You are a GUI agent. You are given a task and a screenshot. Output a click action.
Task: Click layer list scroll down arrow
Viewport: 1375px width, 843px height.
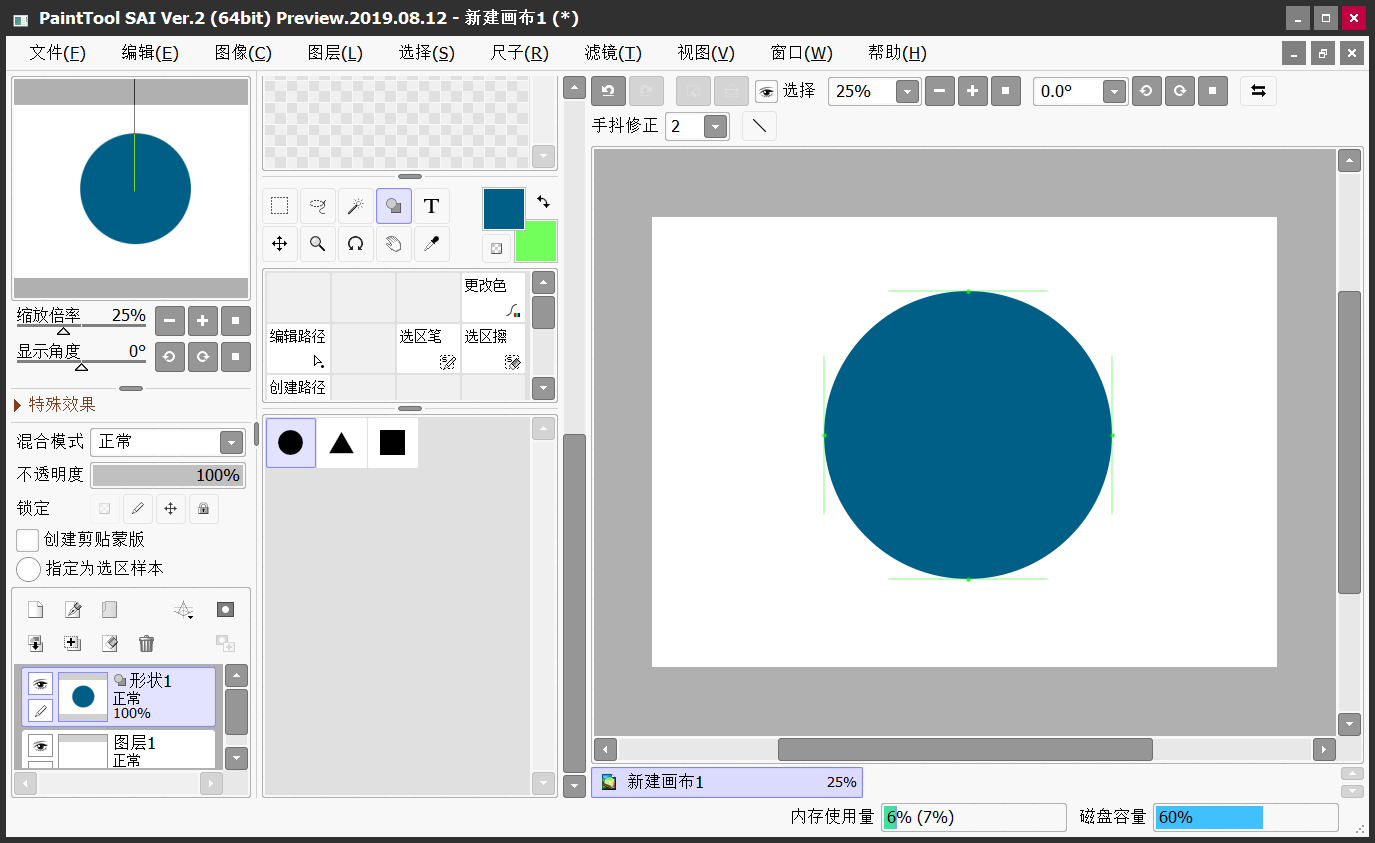(237, 758)
